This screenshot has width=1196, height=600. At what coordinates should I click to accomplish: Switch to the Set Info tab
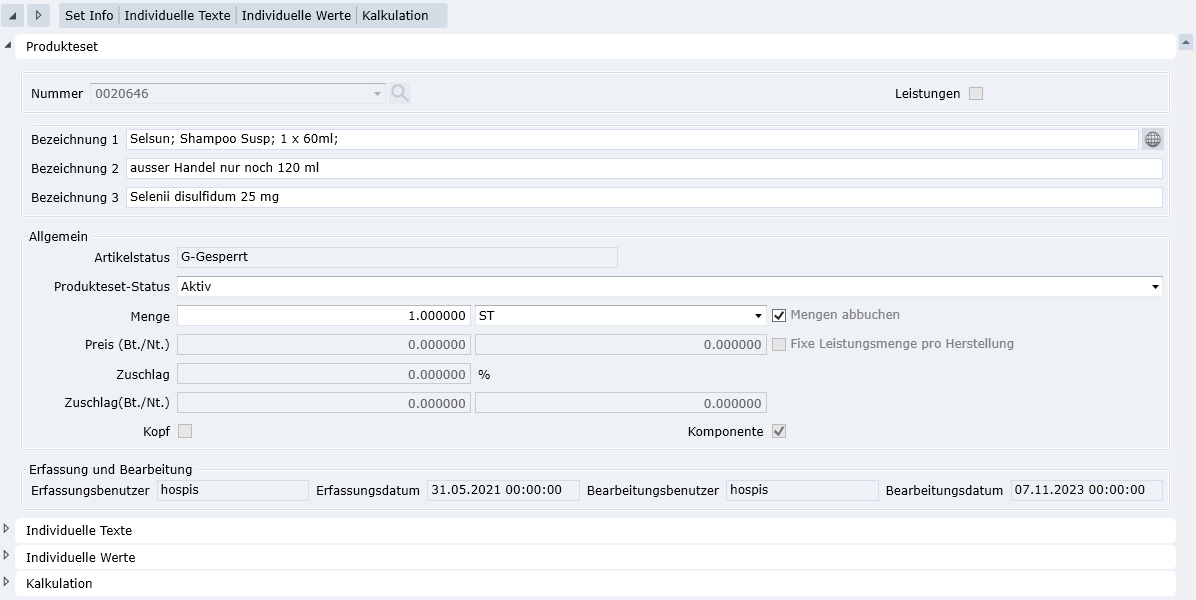tap(89, 16)
